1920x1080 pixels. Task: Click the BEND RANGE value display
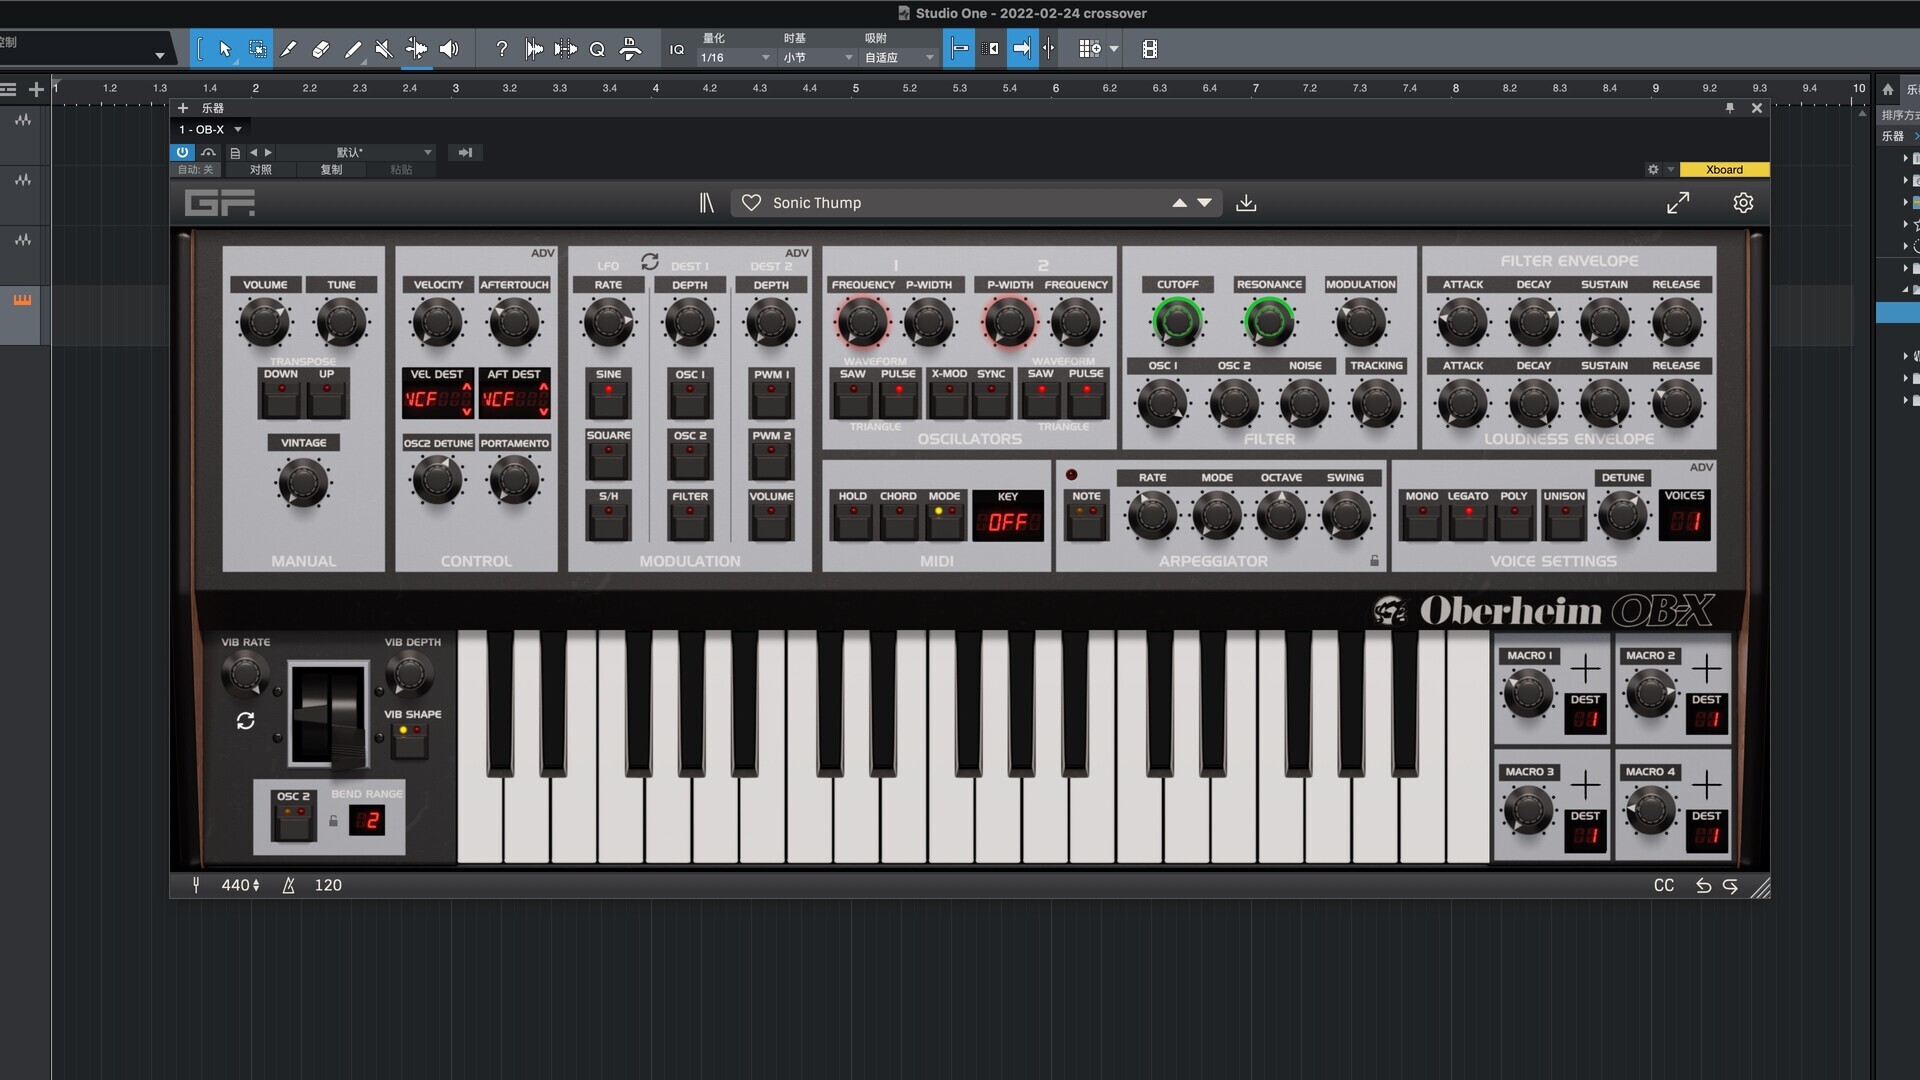pyautogui.click(x=367, y=821)
